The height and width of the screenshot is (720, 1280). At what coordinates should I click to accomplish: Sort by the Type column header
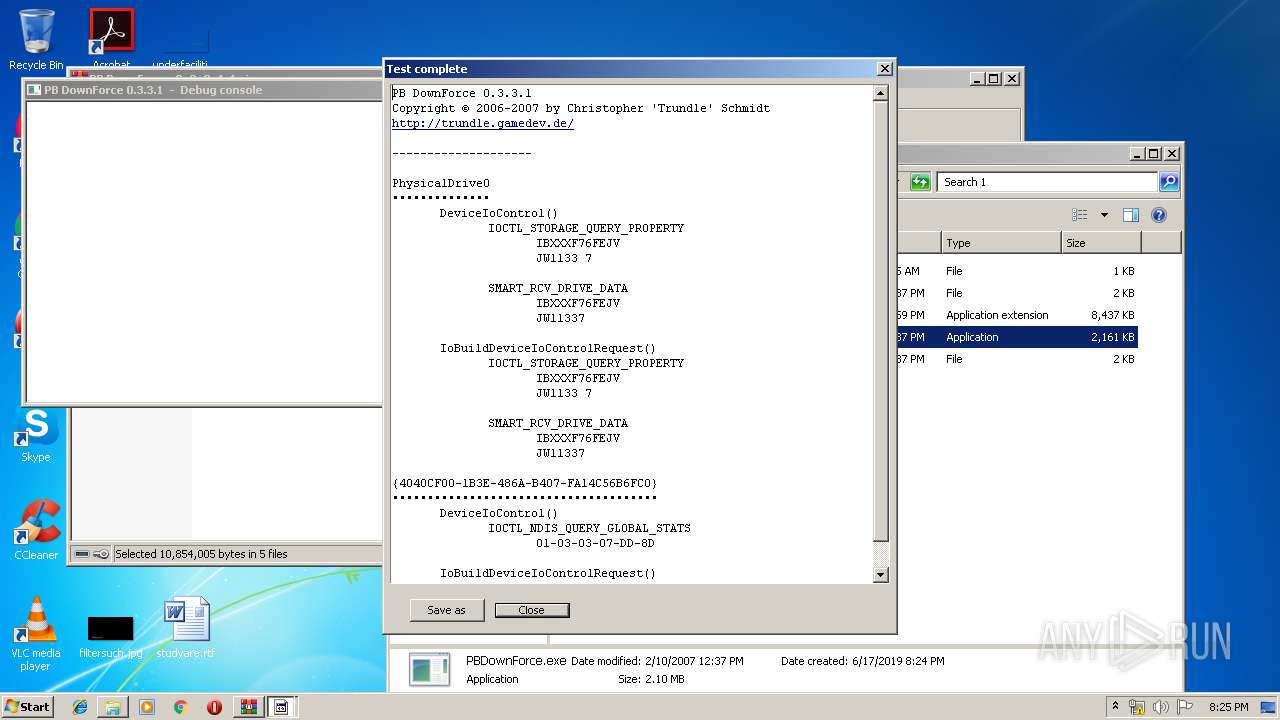tap(1001, 243)
